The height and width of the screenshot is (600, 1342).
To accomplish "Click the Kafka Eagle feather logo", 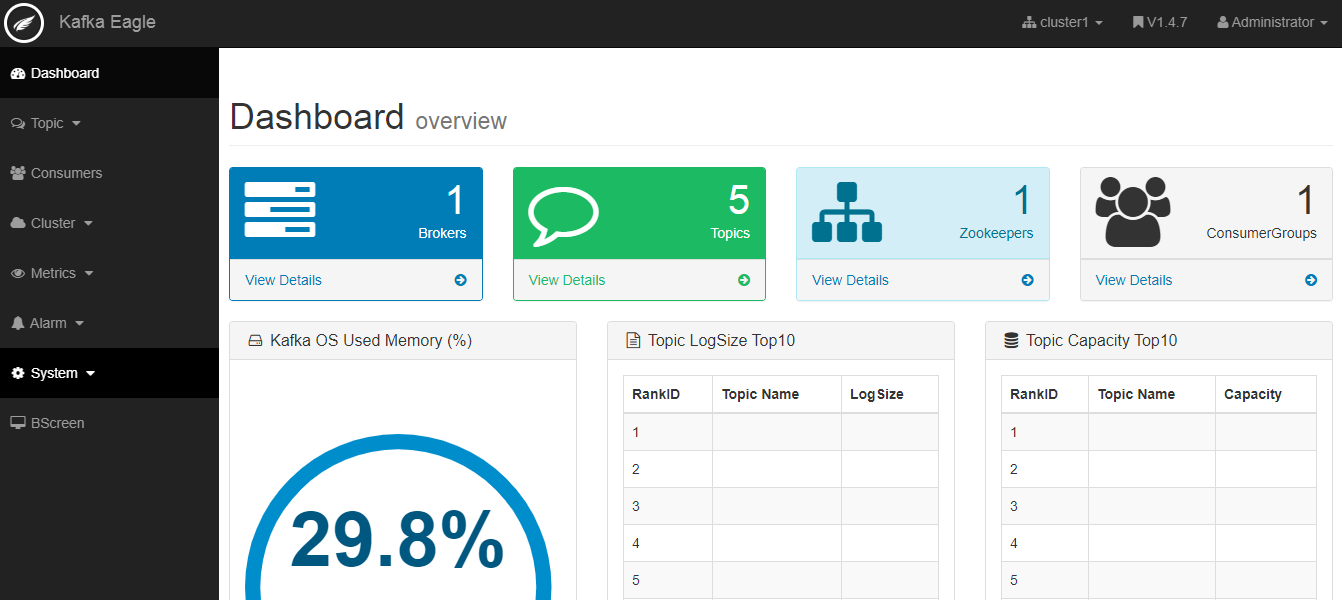I will (x=24, y=23).
